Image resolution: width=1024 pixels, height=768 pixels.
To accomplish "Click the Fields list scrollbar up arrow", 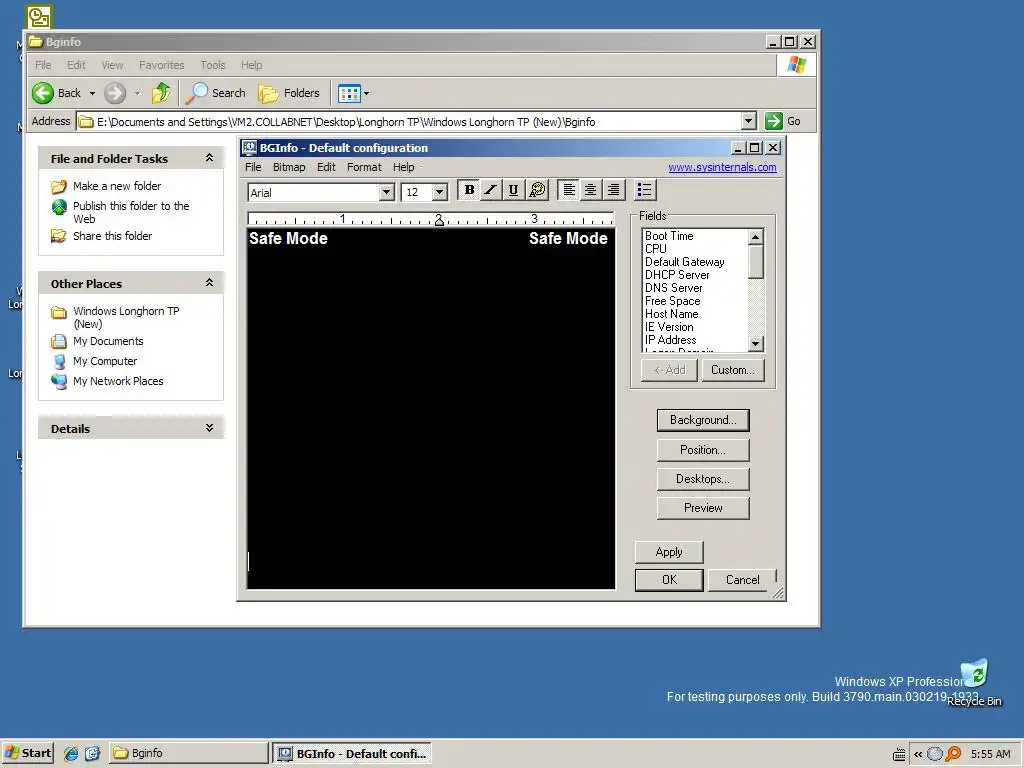I will 756,236.
